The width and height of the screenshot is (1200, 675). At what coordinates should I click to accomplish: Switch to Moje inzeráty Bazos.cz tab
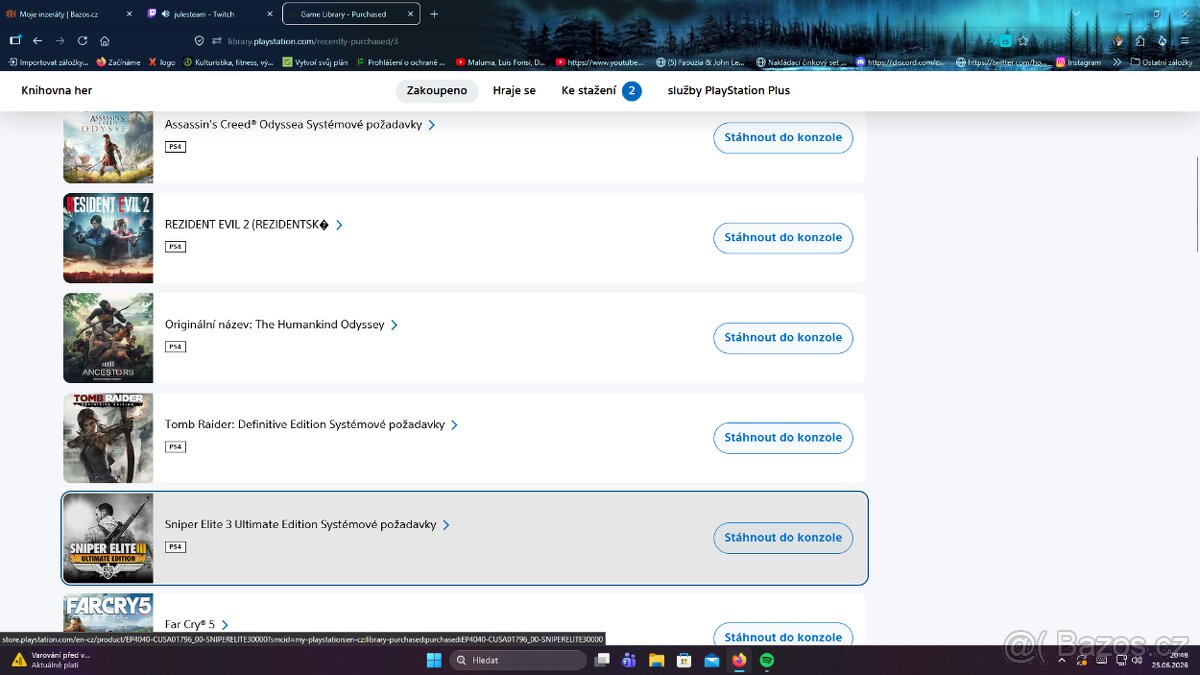[x=68, y=14]
